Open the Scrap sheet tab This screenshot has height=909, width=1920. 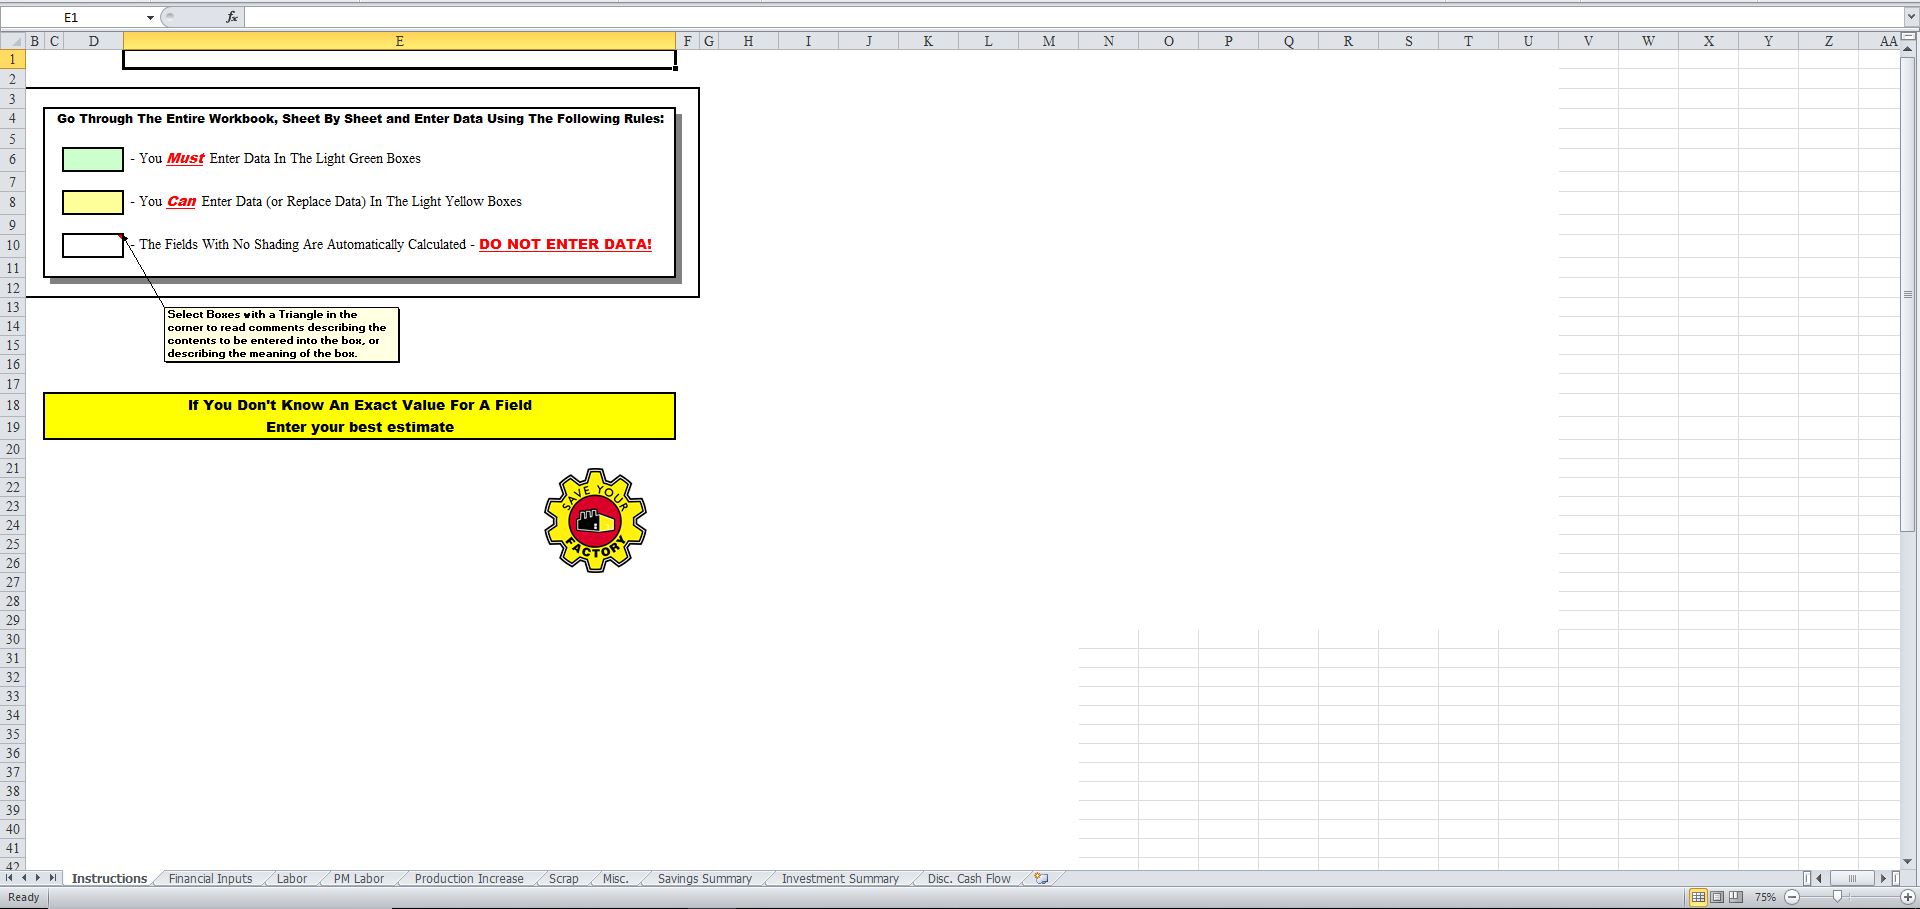click(564, 878)
